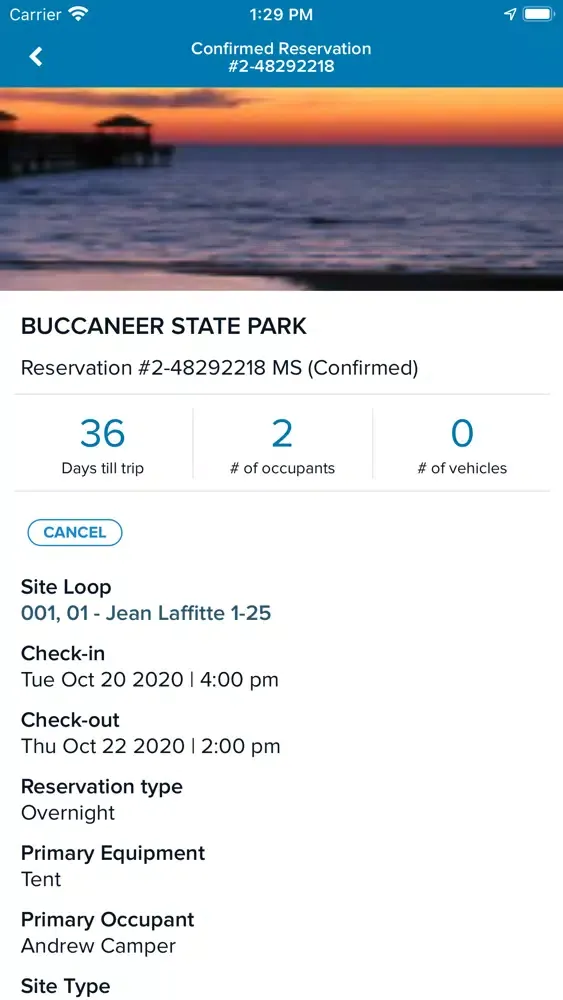The width and height of the screenshot is (563, 1000).
Task: Tap the Andrew Camper occupant name
Action: 98,945
